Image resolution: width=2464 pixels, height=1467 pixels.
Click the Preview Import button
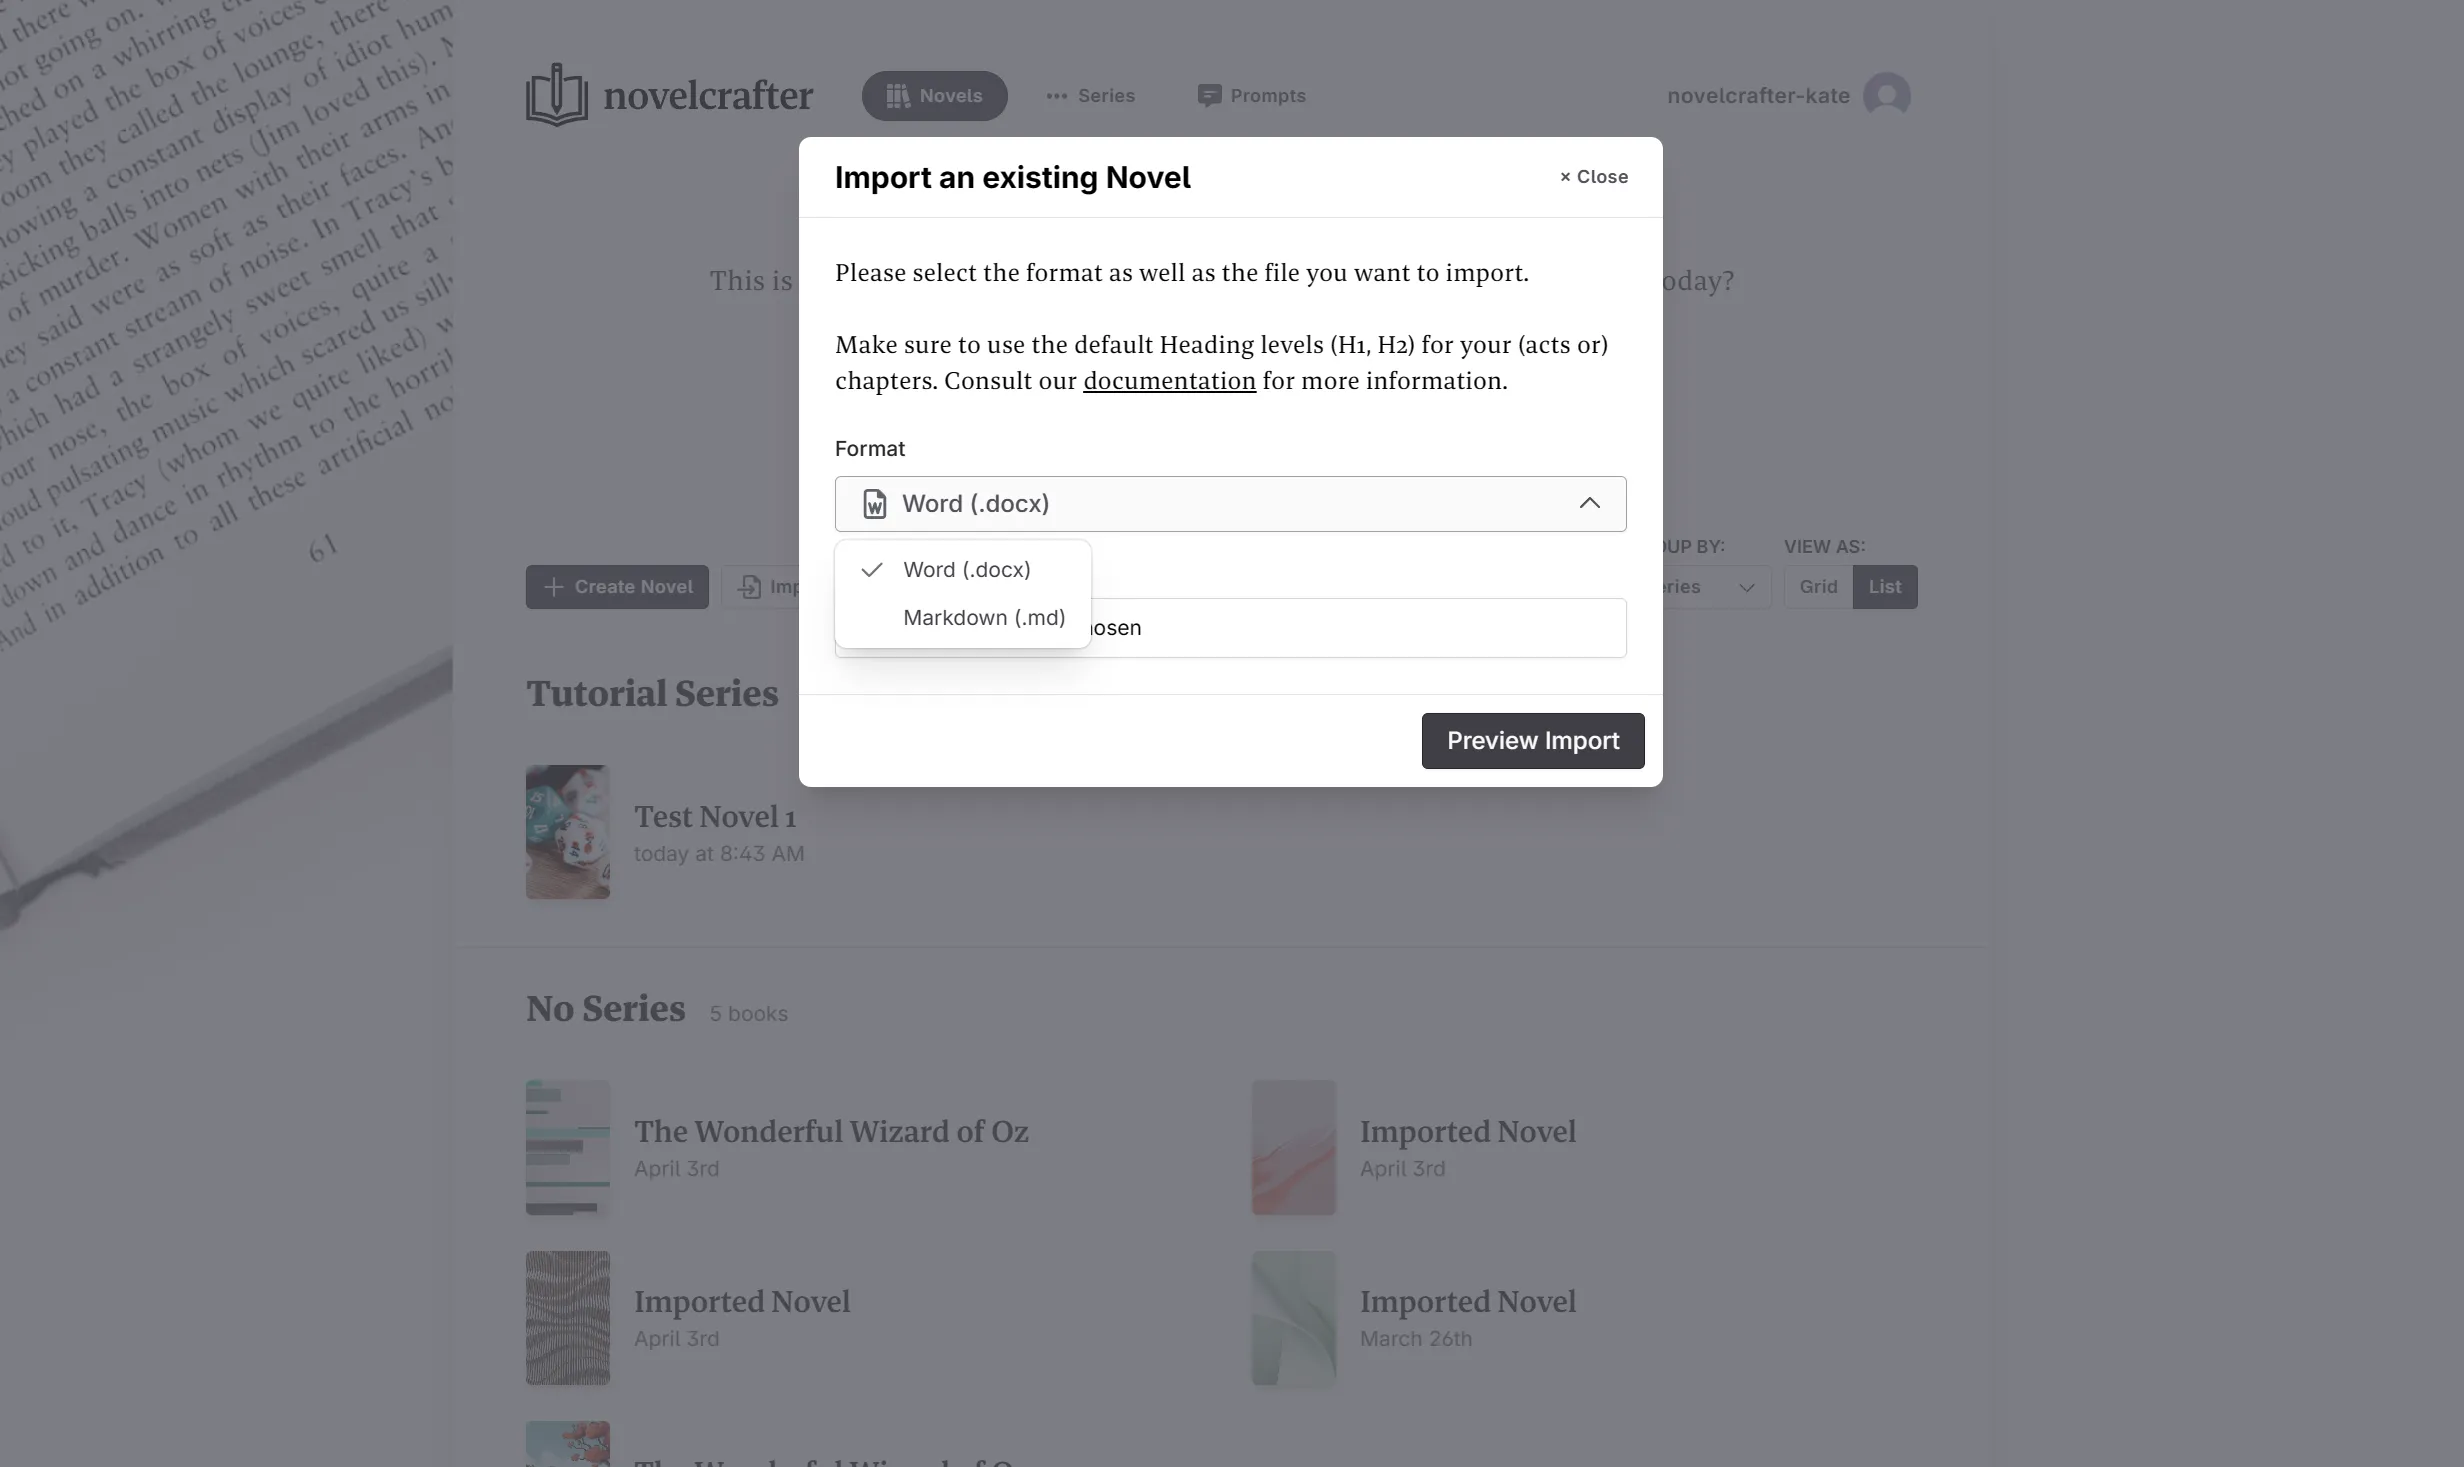[1531, 741]
